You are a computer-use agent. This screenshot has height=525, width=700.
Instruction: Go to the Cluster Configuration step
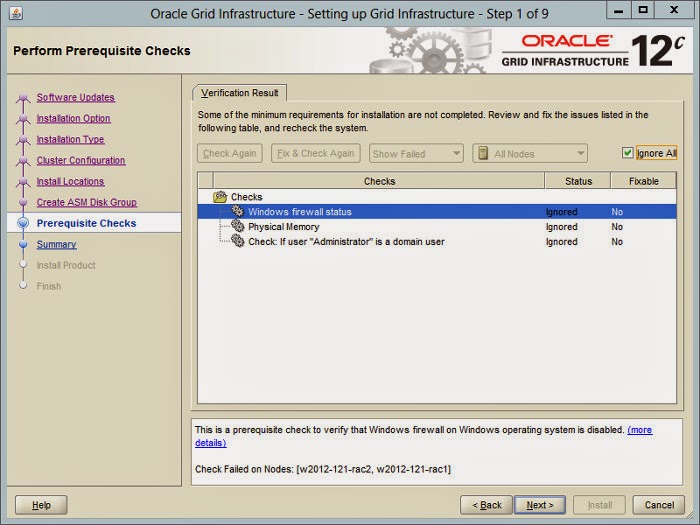(81, 160)
